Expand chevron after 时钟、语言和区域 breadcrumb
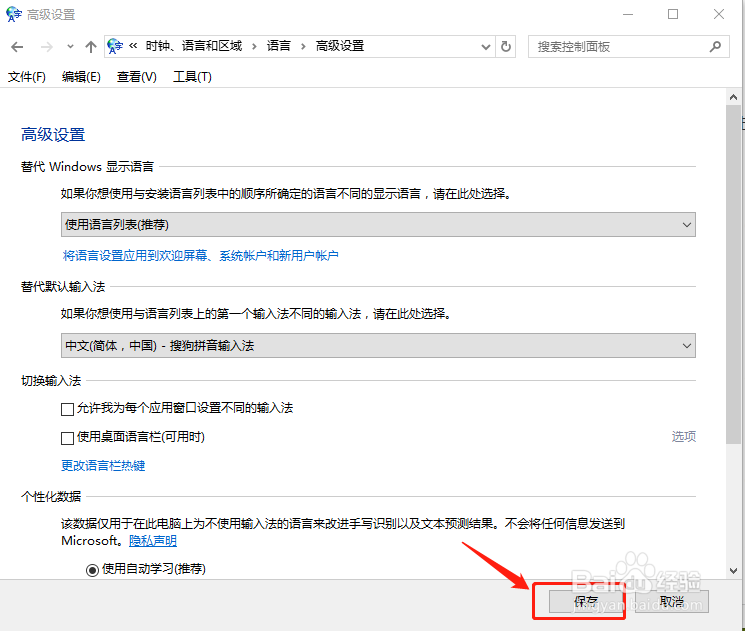The width and height of the screenshot is (745, 631). click(254, 47)
